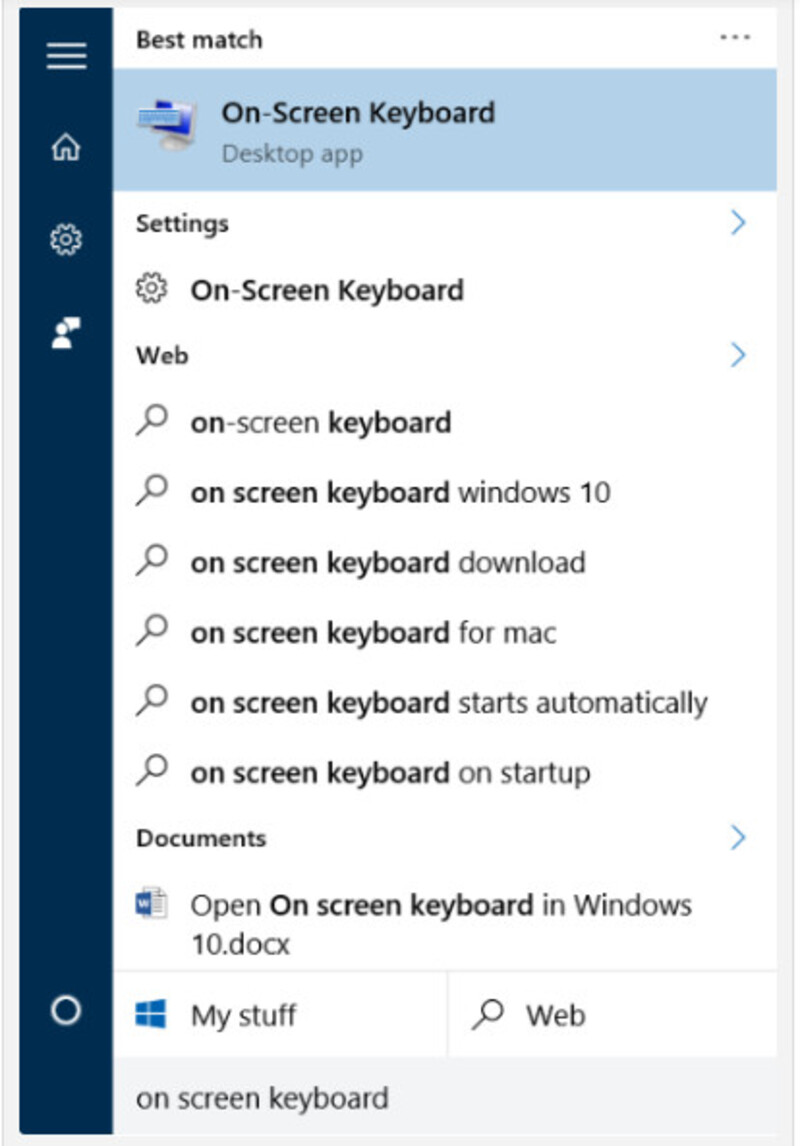Click the Web search button
This screenshot has height=1146, width=800.
[612, 1014]
